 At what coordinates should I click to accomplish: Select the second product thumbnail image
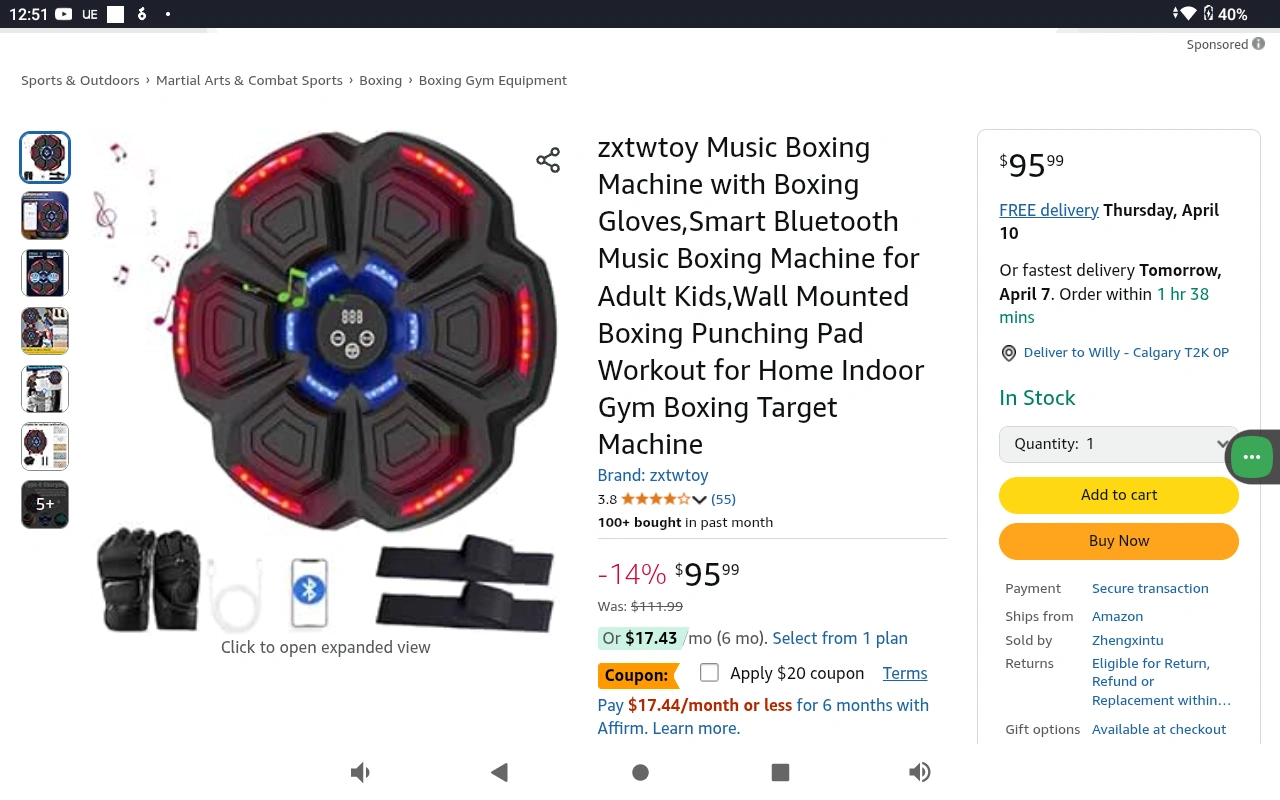coord(45,215)
